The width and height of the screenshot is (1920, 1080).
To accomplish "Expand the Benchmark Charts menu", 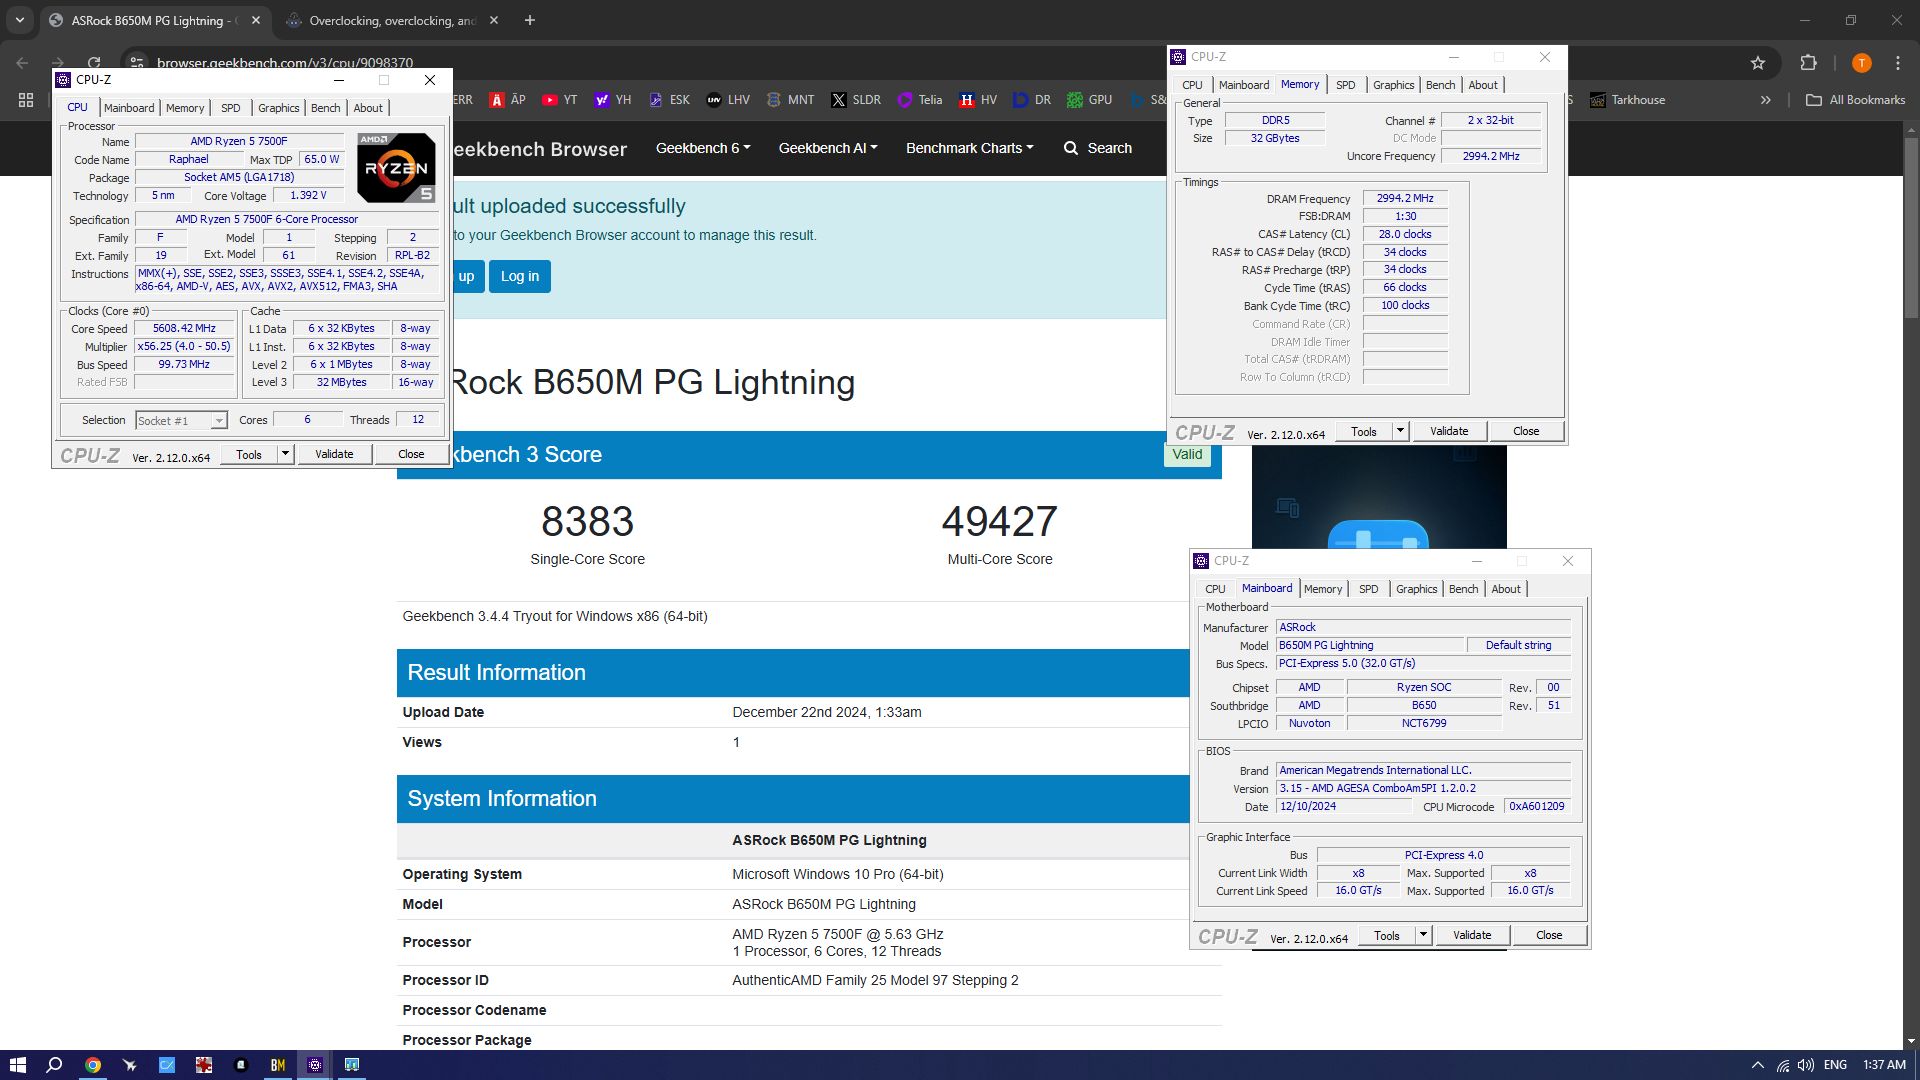I will [969, 148].
